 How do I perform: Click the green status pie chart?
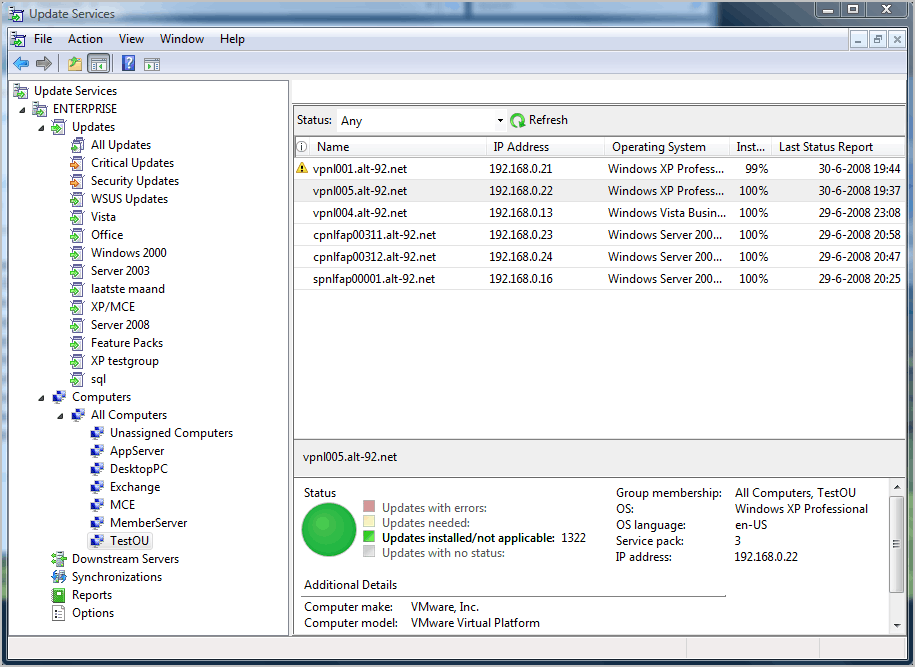(x=329, y=529)
